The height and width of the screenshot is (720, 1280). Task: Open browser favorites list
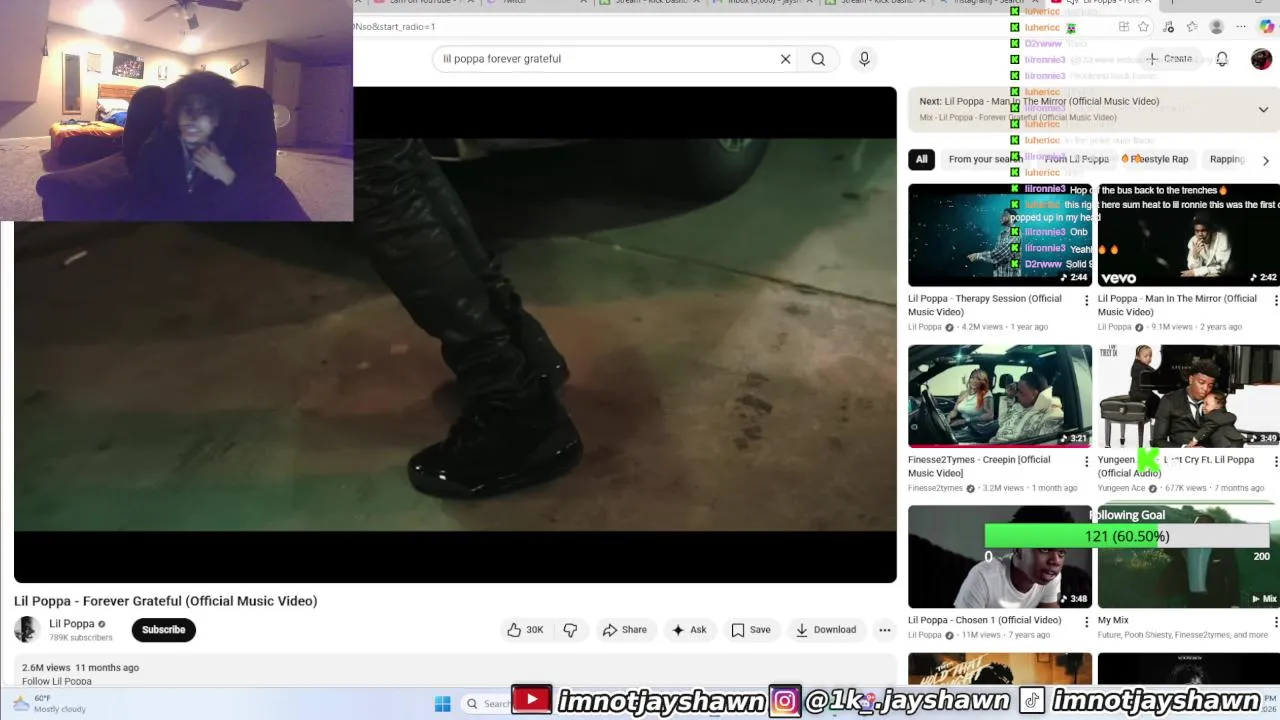point(1192,27)
